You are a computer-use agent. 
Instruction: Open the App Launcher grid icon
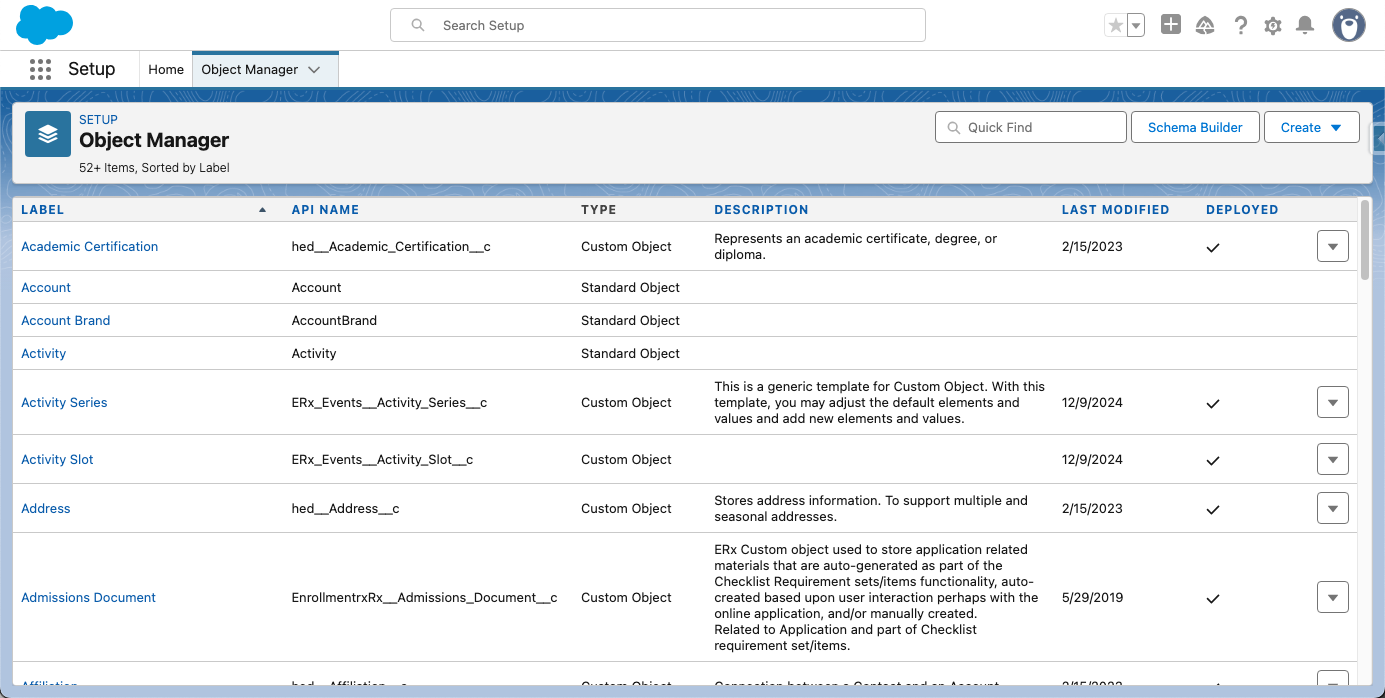[40, 69]
